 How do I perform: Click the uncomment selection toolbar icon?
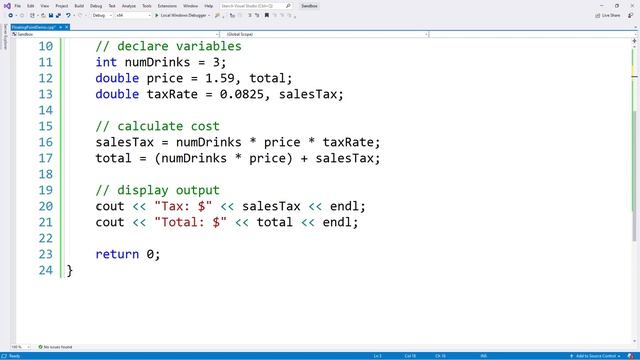(x=257, y=16)
